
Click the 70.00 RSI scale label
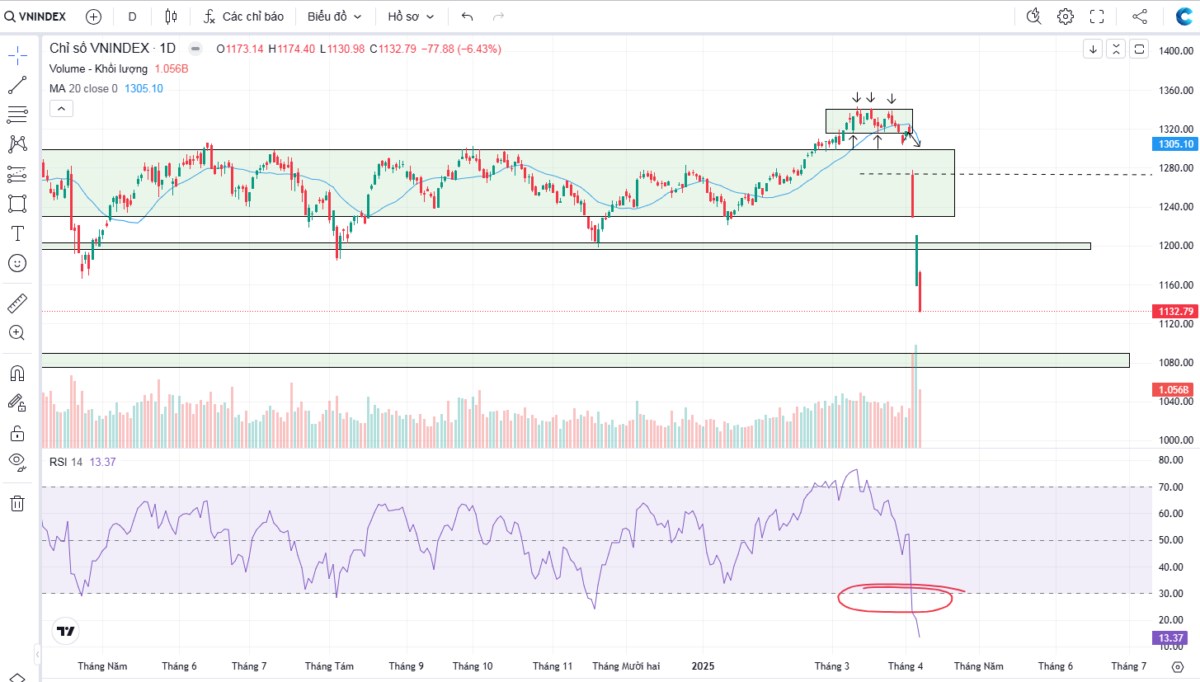click(x=1171, y=487)
